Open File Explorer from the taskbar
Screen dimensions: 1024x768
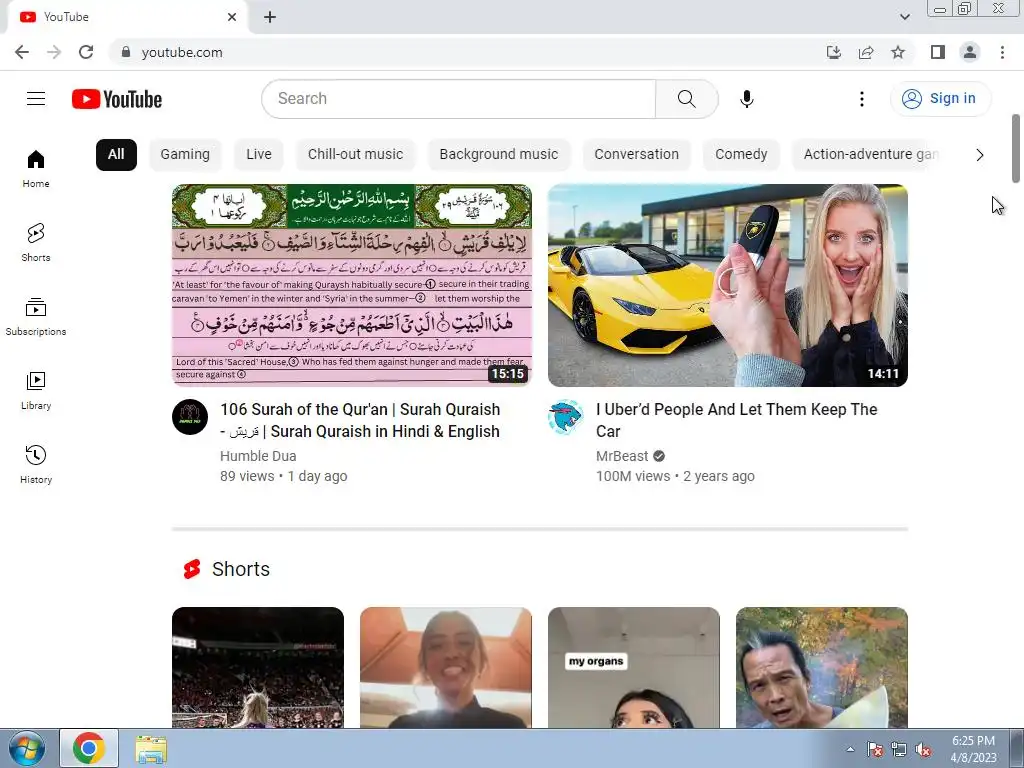pos(151,749)
